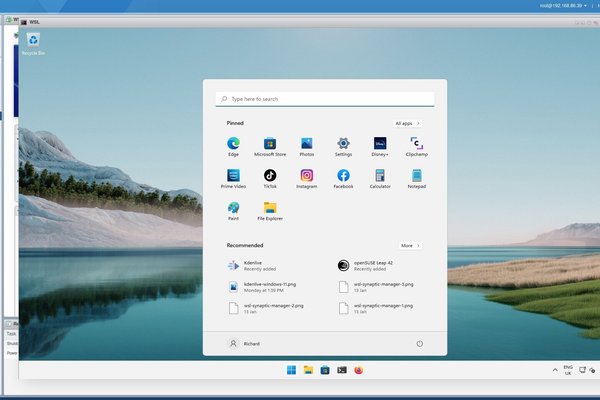The height and width of the screenshot is (400, 600).
Task: Click the More button in Recommended
Action: (410, 245)
